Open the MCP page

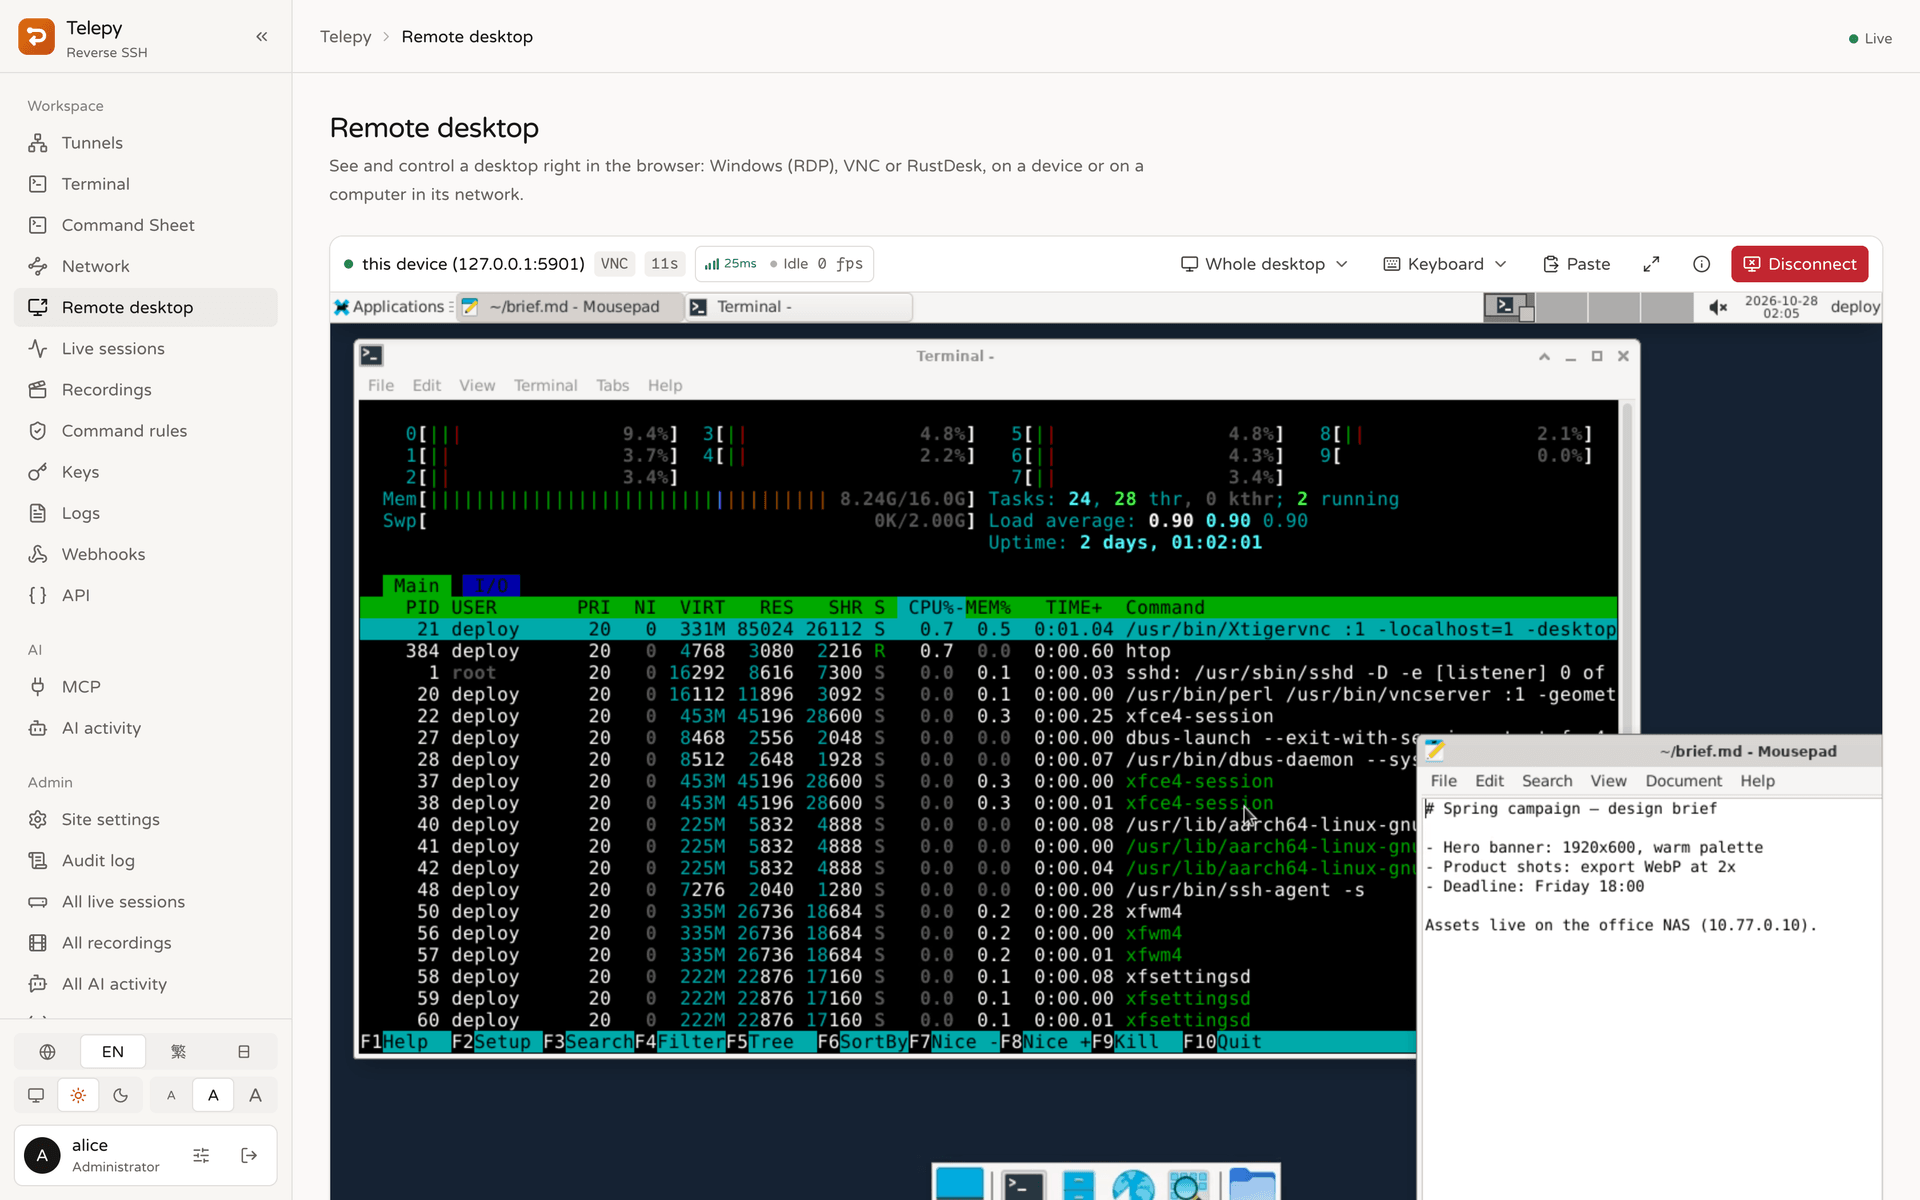146,687
